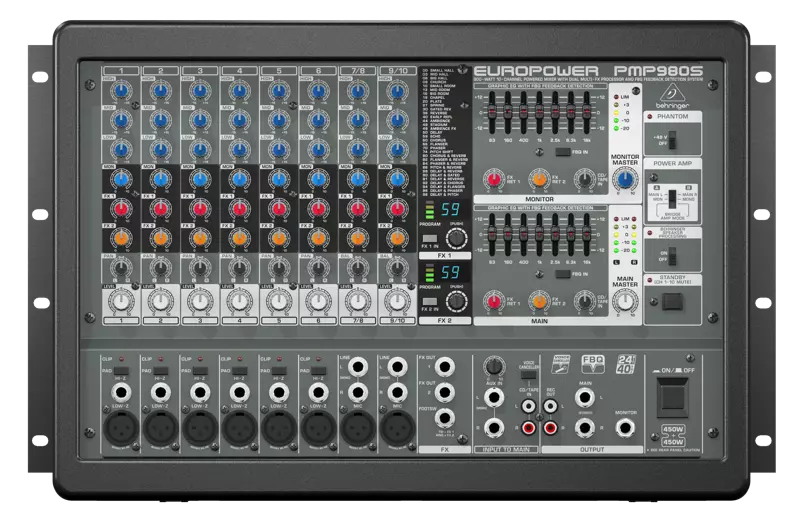The height and width of the screenshot is (531, 800).
Task: Click the FX 1 Program push knob
Action: pyautogui.click(x=456, y=238)
